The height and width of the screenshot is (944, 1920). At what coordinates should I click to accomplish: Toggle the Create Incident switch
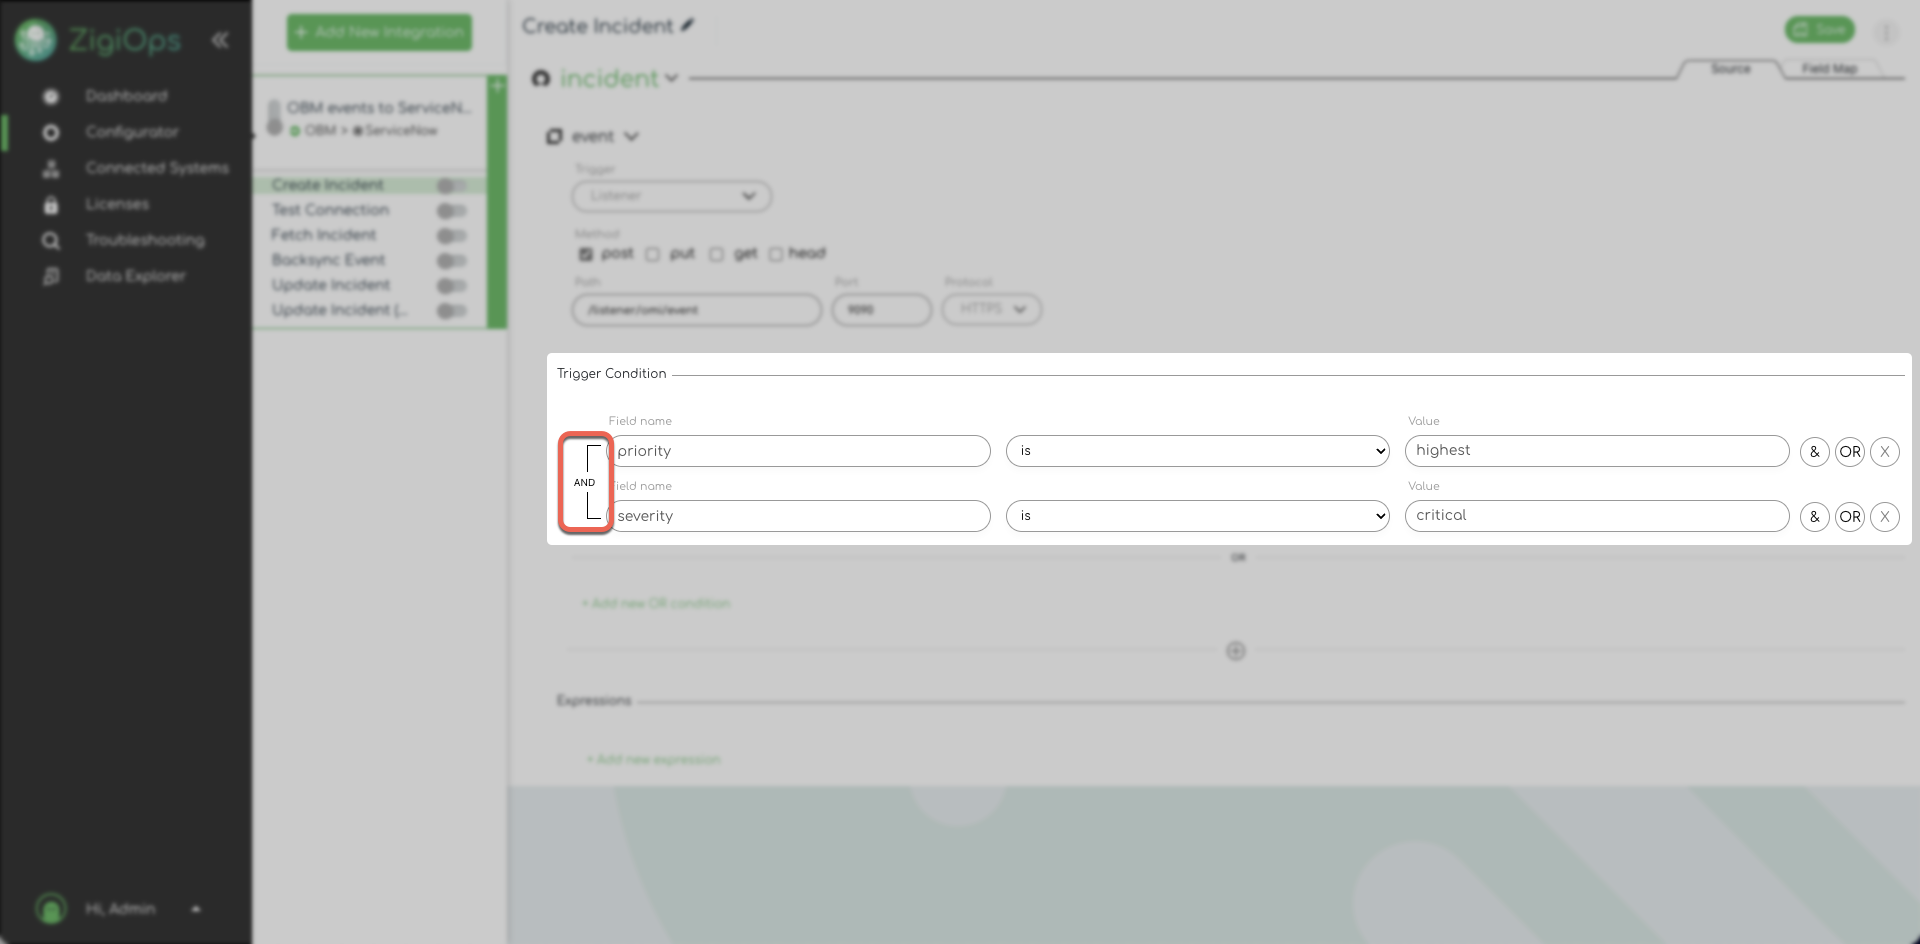451,186
